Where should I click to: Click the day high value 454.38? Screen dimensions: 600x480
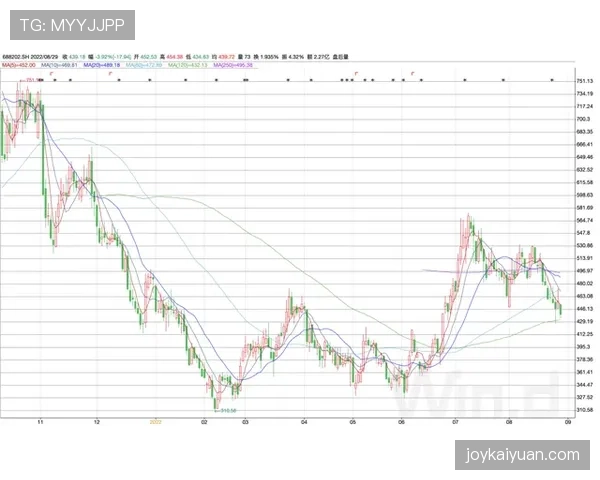[x=174, y=57]
